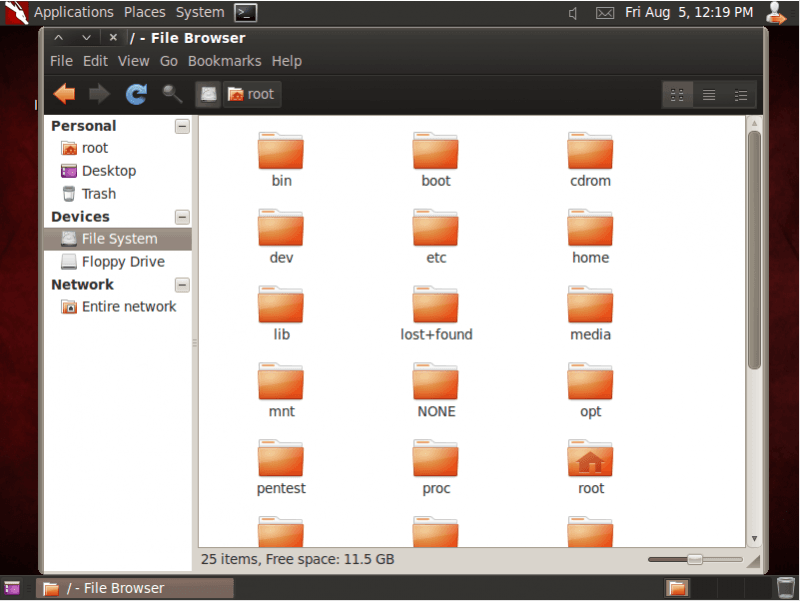The image size is (800, 601).
Task: Select the dev folder icon
Action: (281, 228)
